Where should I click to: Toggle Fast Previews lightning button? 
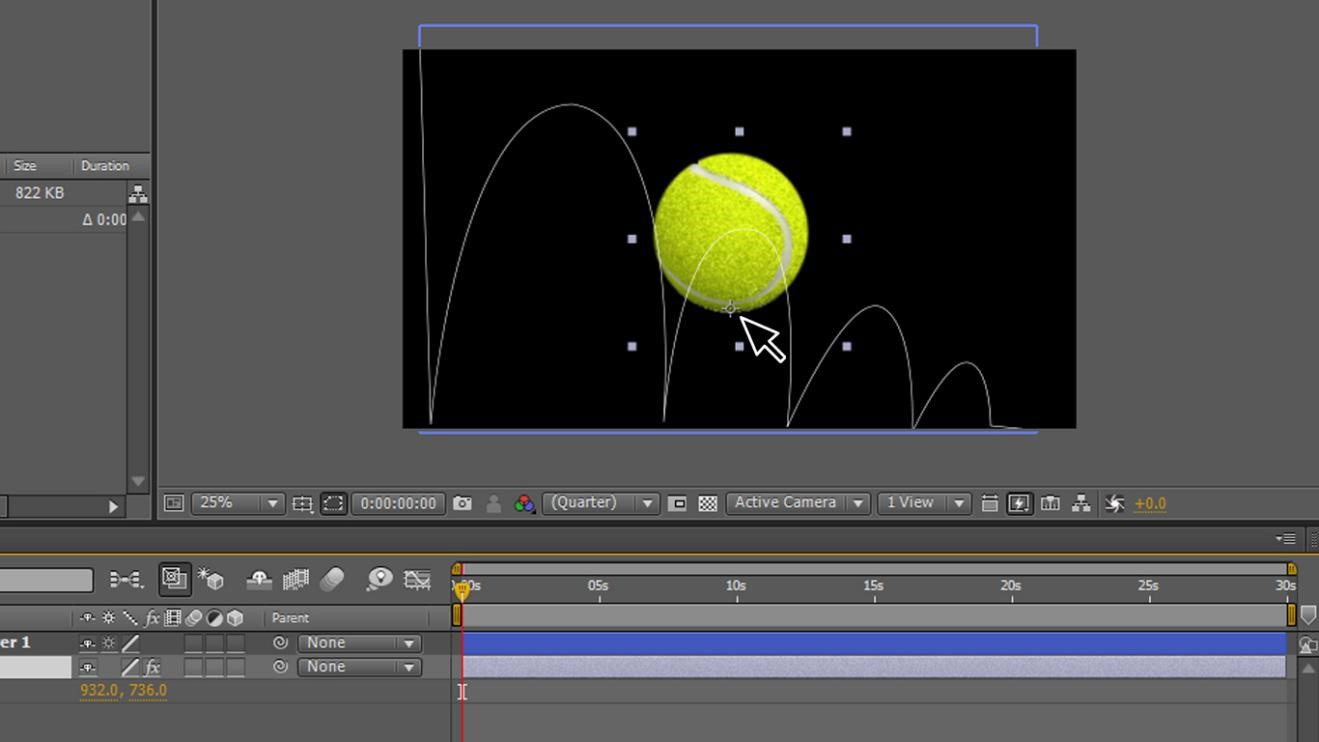click(x=1019, y=504)
